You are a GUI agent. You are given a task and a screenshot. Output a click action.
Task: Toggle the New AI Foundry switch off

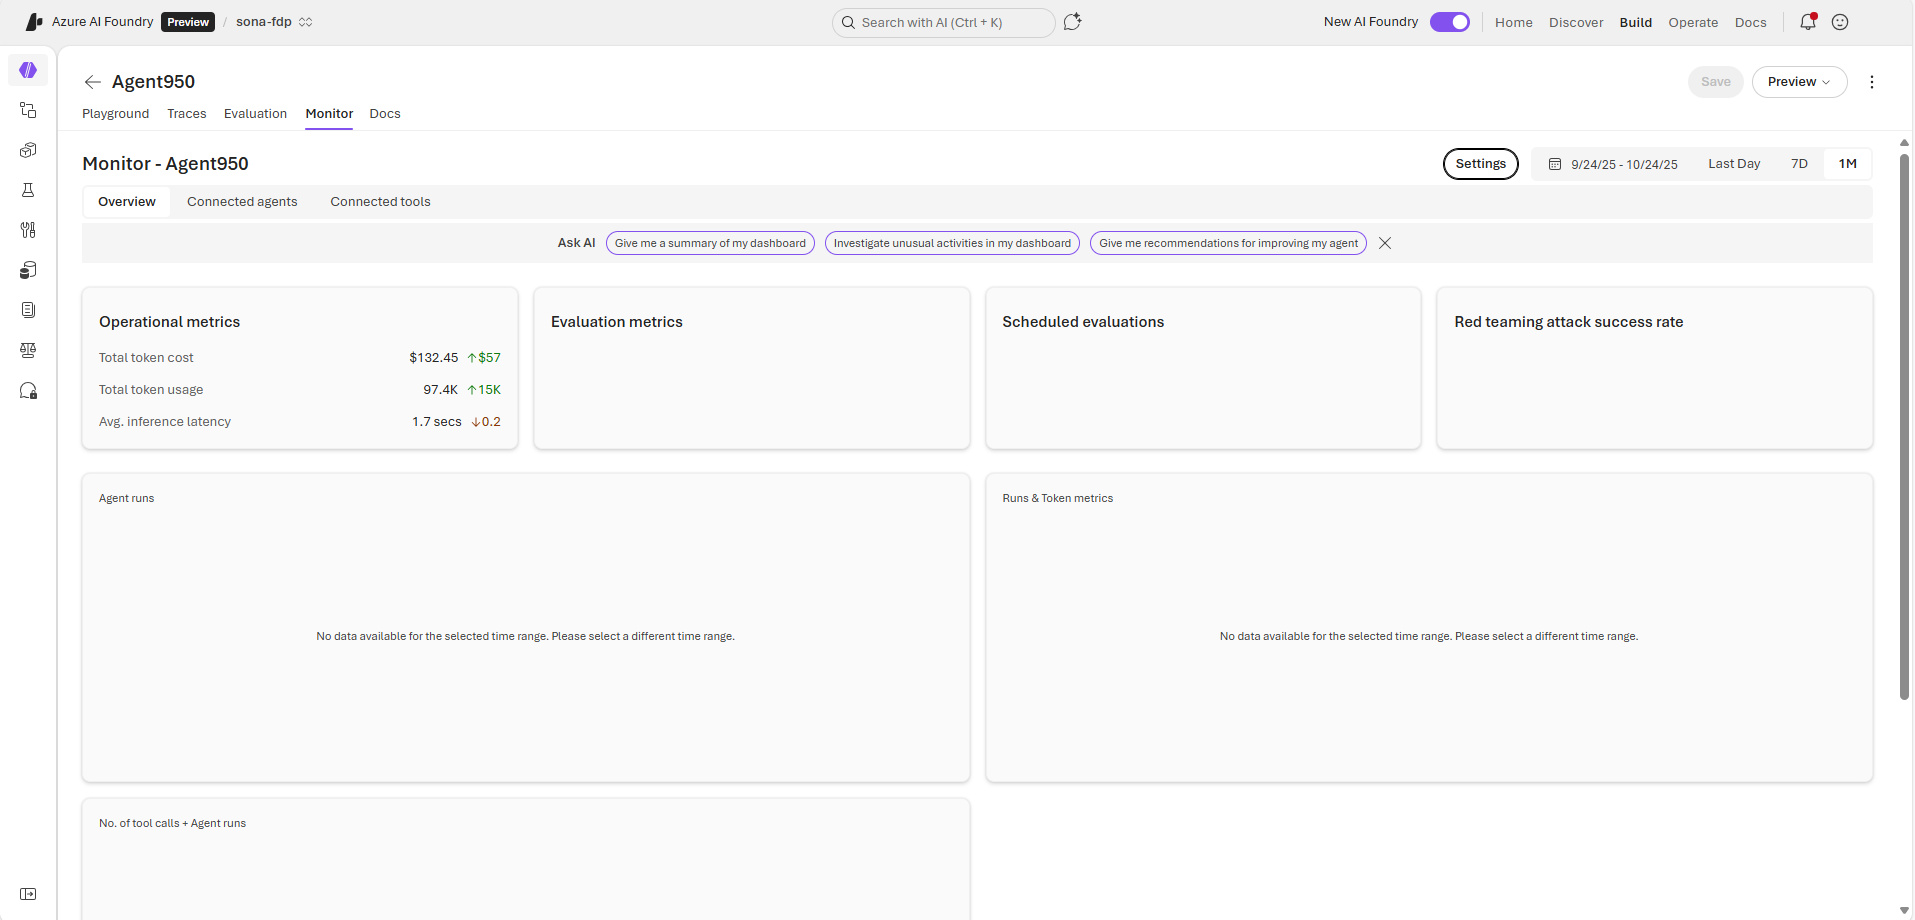coord(1449,21)
